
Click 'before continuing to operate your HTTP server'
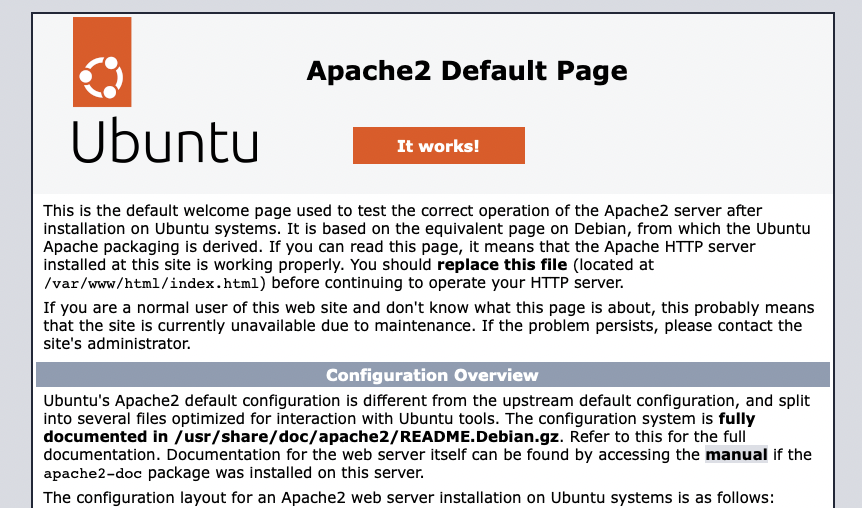coord(448,283)
